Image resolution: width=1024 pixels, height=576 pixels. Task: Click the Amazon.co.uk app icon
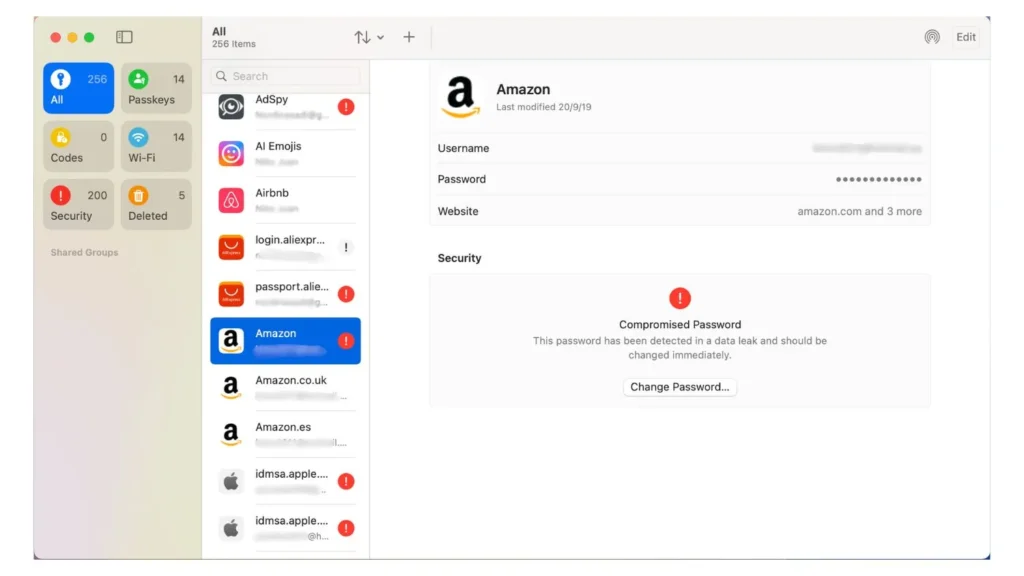[x=231, y=388]
